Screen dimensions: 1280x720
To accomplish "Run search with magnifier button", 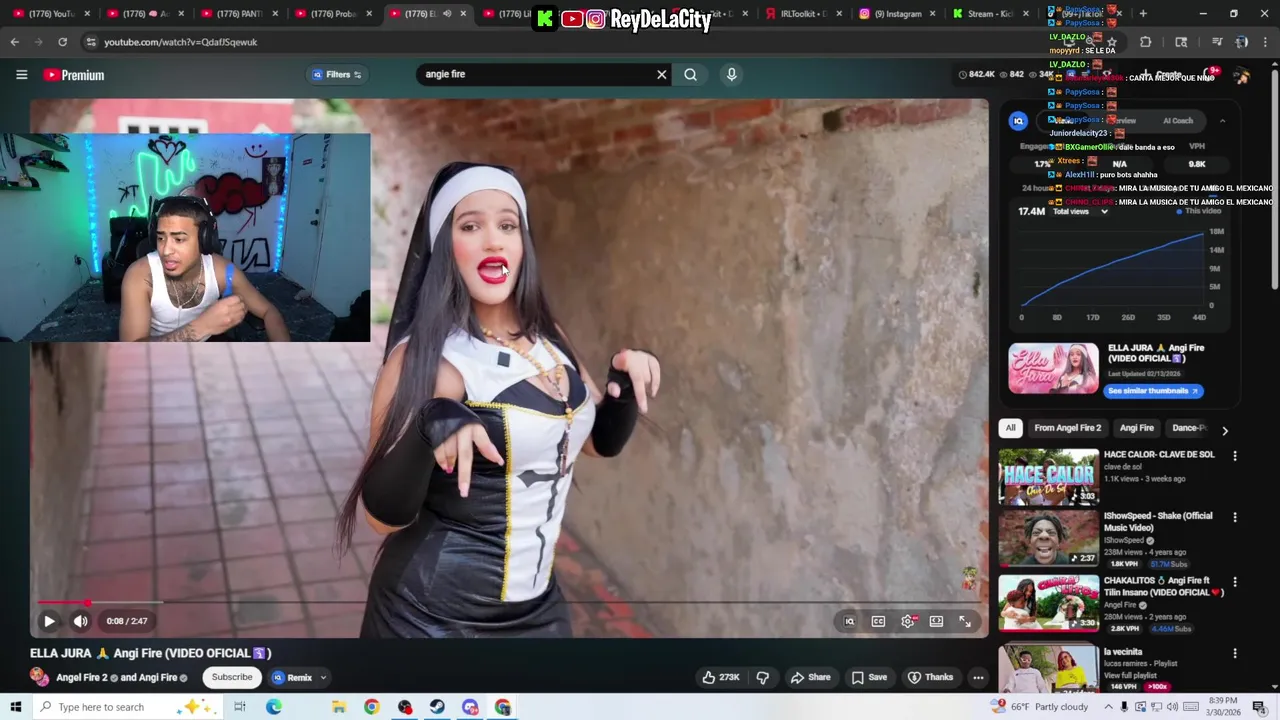I will click(x=690, y=74).
